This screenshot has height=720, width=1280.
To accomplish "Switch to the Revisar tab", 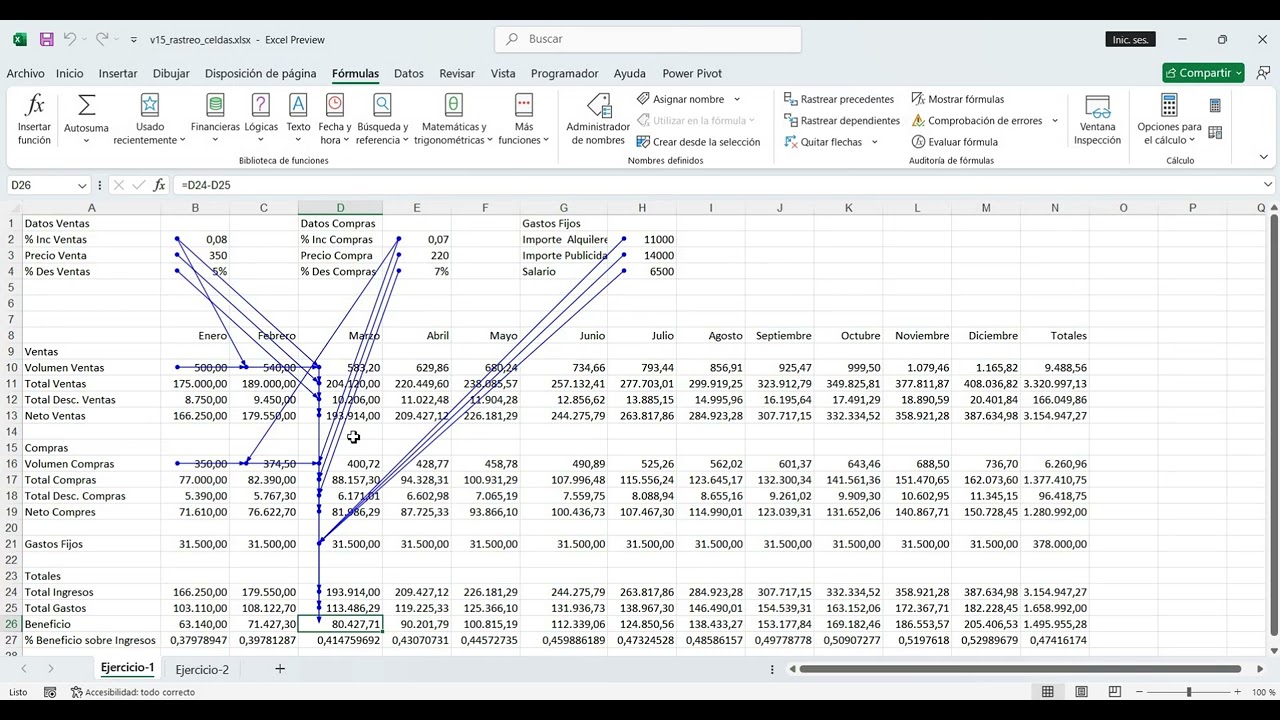I will click(457, 73).
